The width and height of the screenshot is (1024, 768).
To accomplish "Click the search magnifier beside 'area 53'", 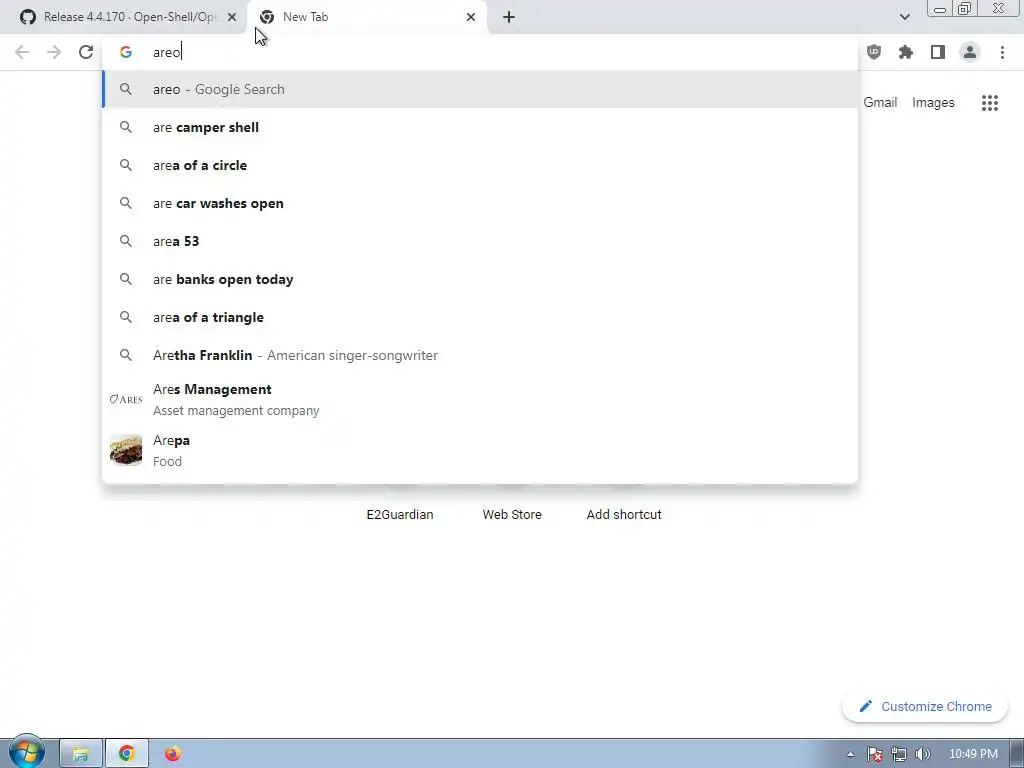I will tap(126, 241).
